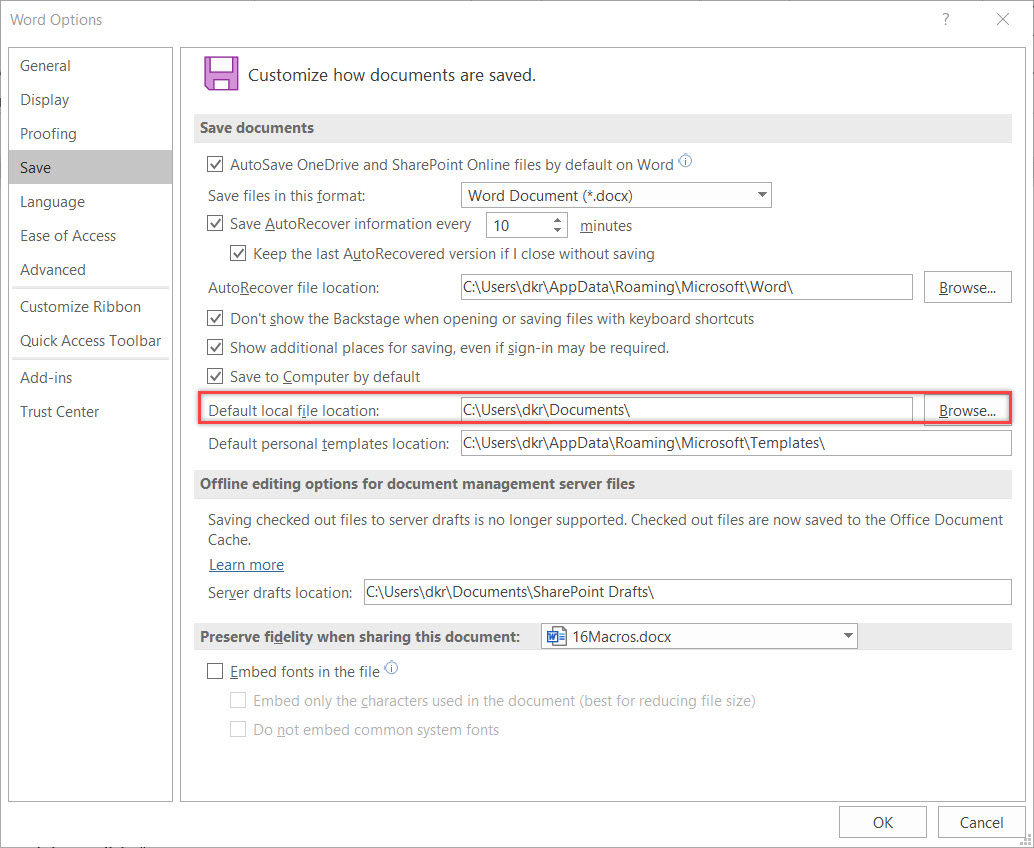Click the Preserve fidelity when sharing heading
1034x848 pixels.
(x=360, y=637)
